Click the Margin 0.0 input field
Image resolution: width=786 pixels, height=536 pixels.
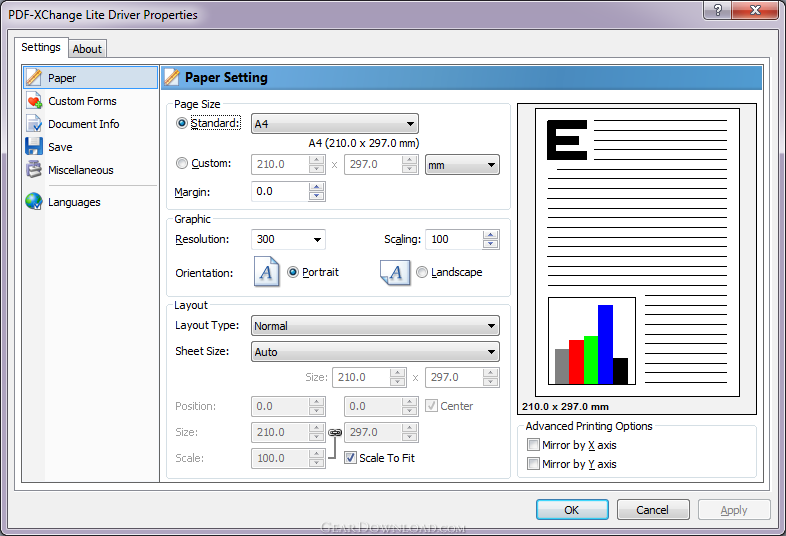[280, 192]
